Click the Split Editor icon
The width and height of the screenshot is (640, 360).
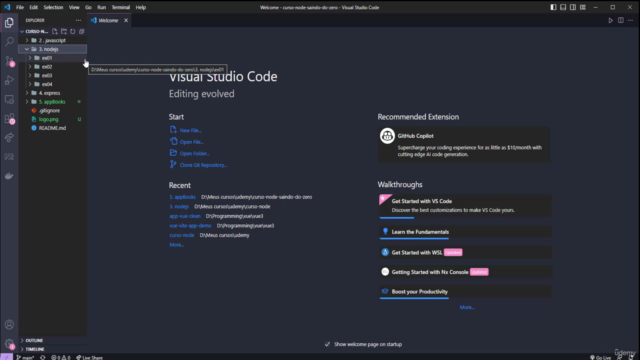pos(620,20)
